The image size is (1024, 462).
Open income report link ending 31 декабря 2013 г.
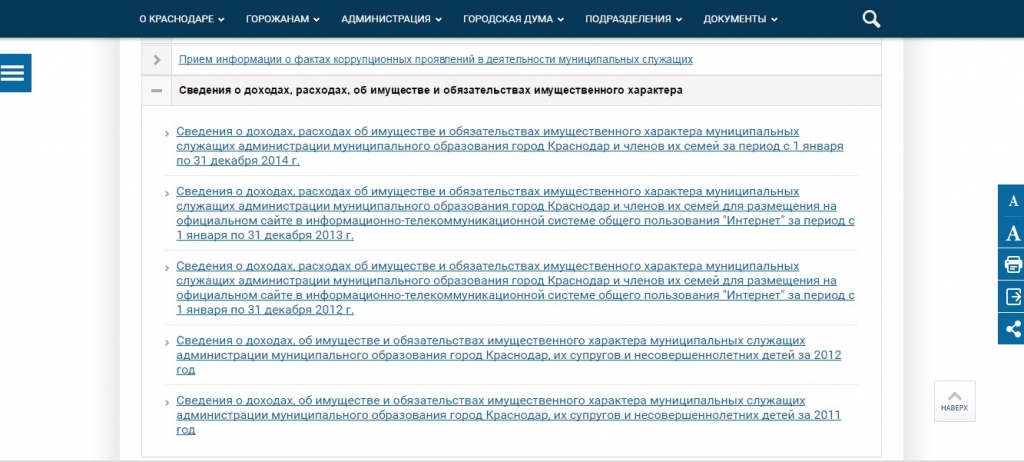(515, 214)
